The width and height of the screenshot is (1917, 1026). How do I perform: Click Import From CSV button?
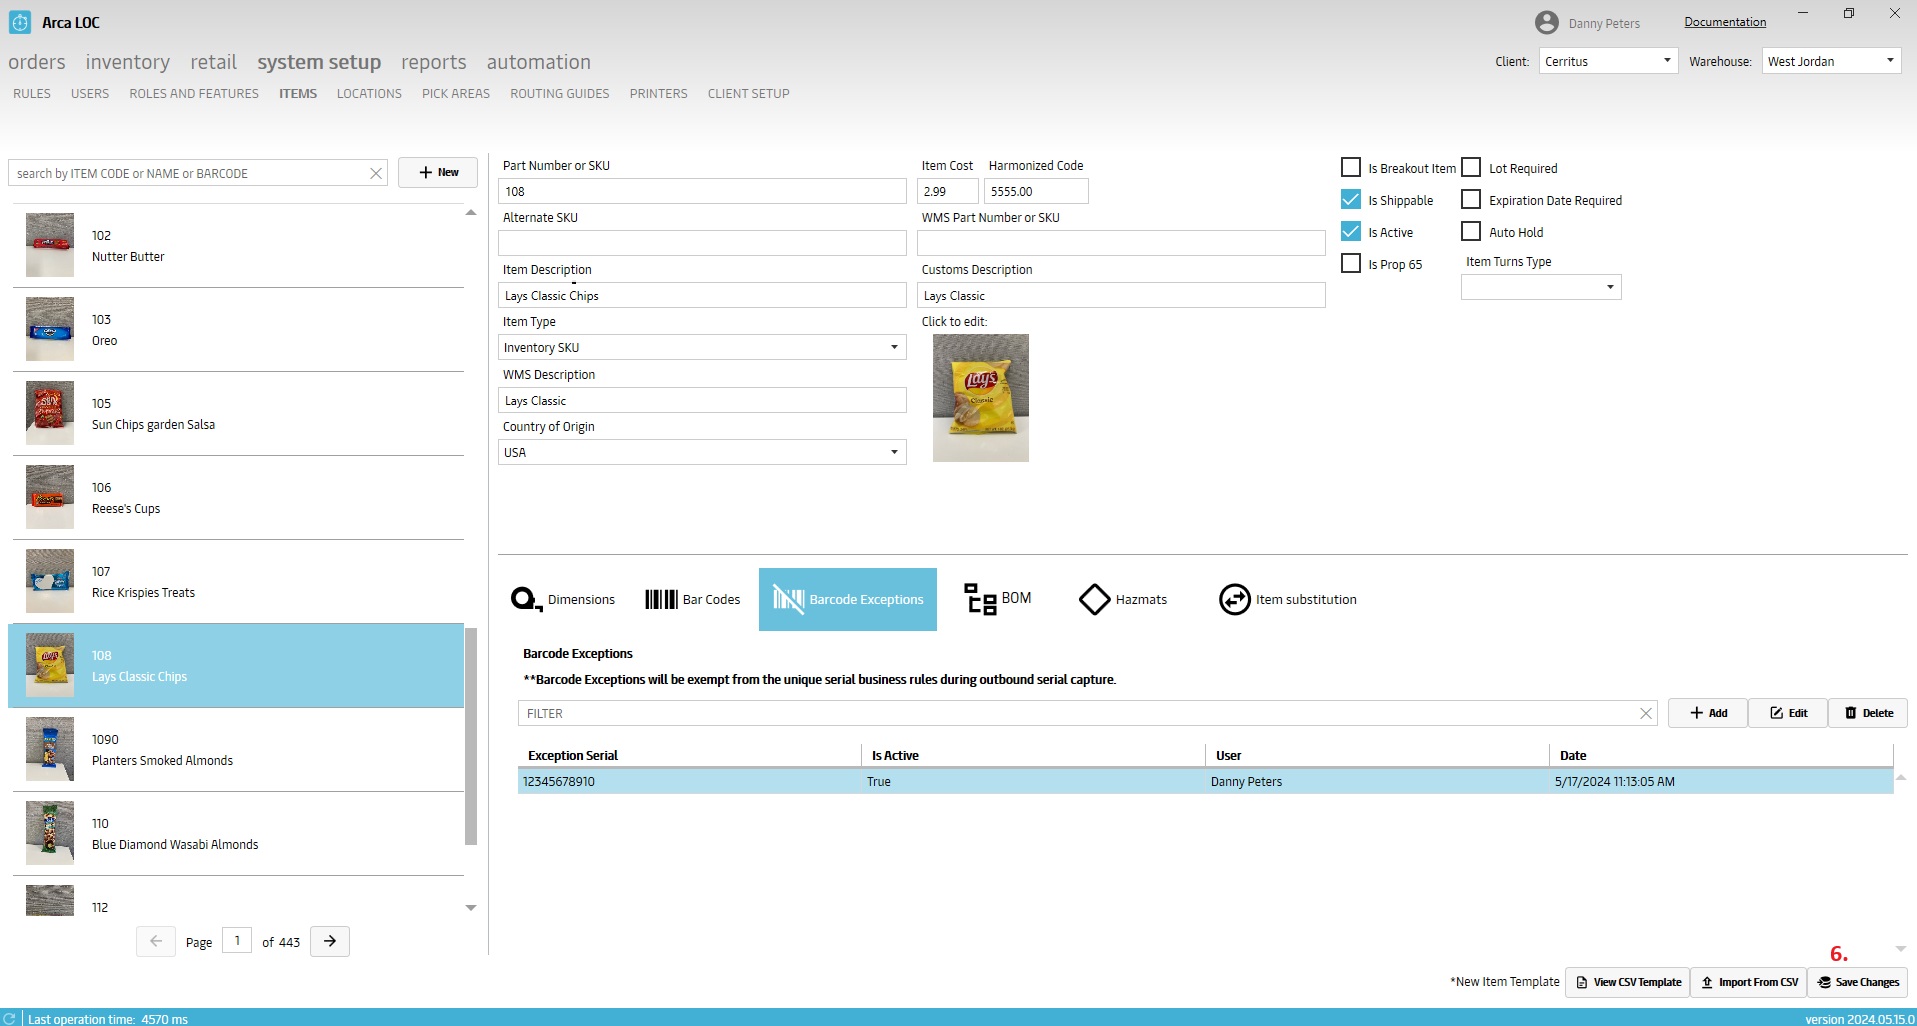coord(1749,982)
